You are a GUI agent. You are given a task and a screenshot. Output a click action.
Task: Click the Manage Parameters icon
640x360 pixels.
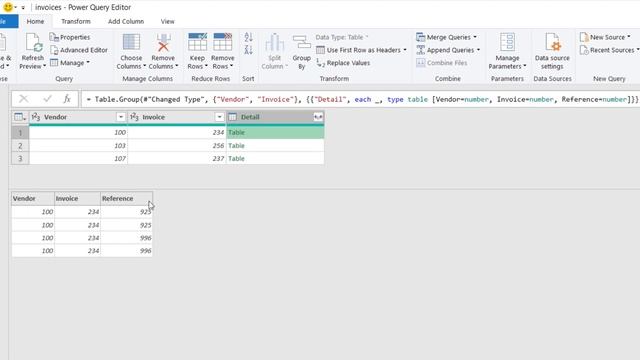tap(507, 42)
